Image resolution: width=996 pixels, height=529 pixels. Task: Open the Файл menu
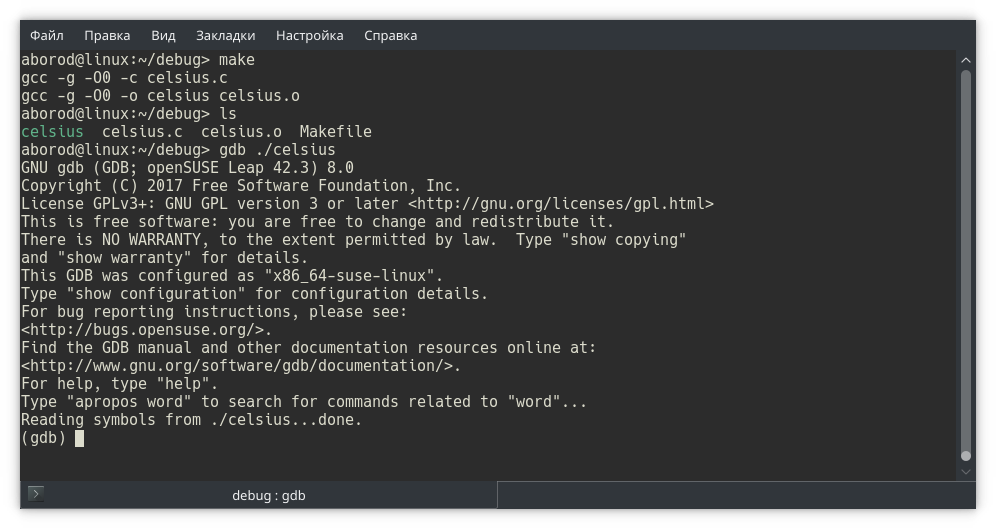point(47,35)
